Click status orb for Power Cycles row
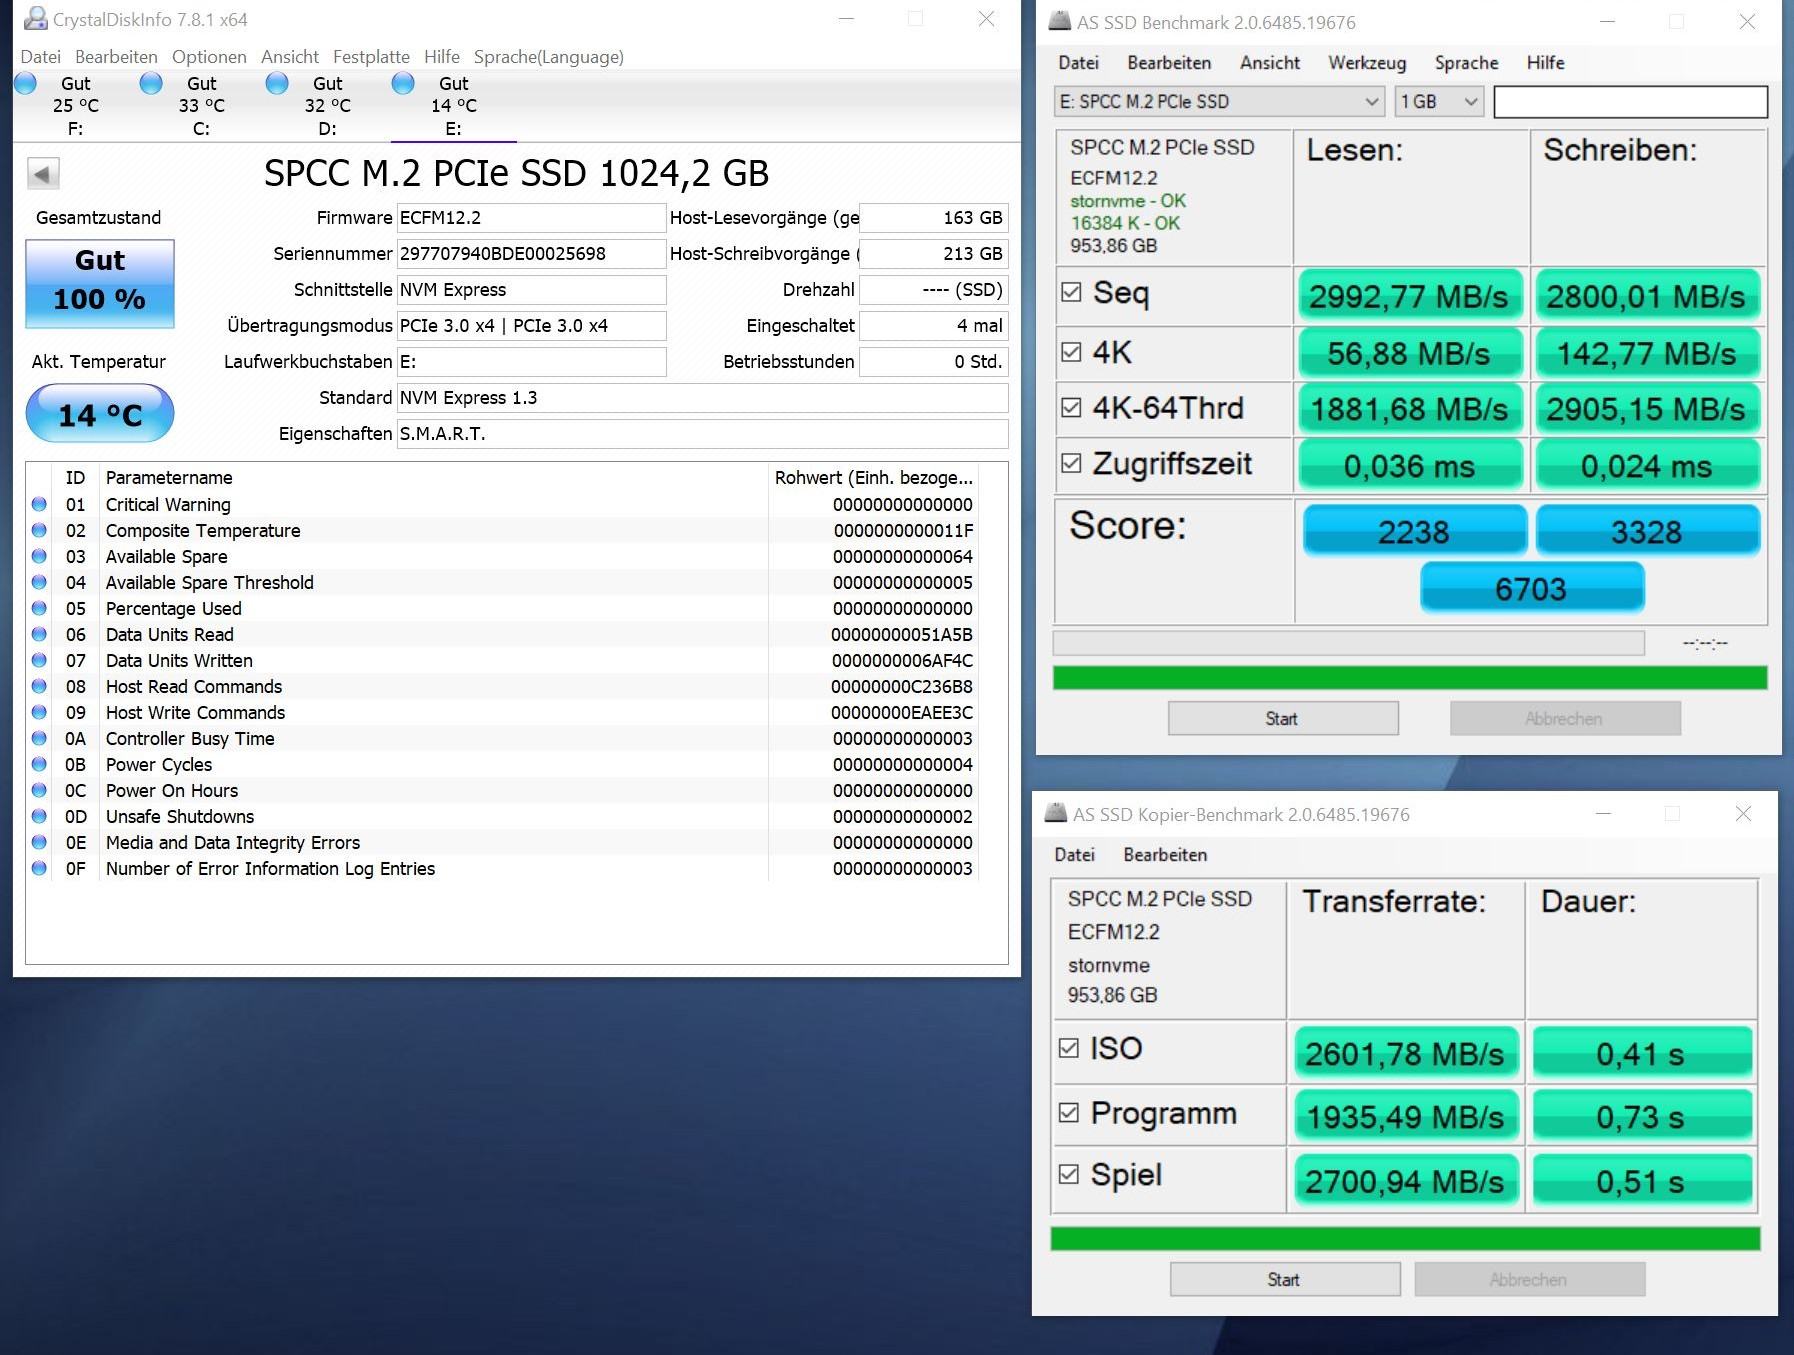This screenshot has width=1794, height=1355. pyautogui.click(x=39, y=764)
